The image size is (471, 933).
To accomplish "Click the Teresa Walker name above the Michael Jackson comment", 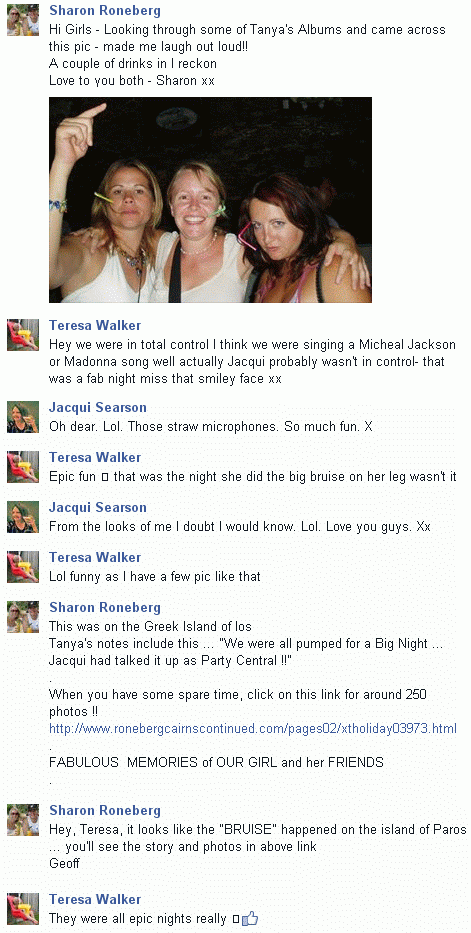I will [95, 325].
